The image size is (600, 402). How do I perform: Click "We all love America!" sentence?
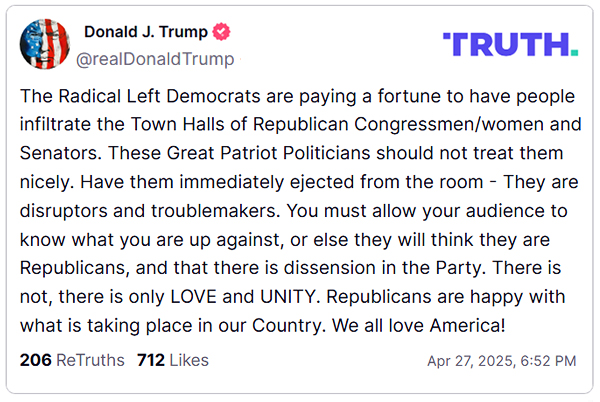419,326
